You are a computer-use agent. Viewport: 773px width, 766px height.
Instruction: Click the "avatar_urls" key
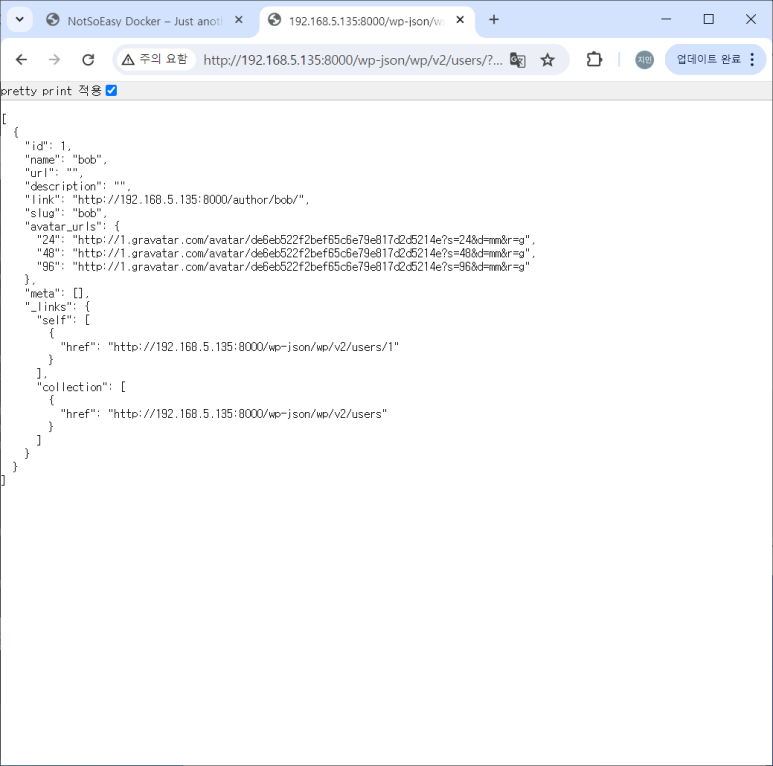pos(63,227)
